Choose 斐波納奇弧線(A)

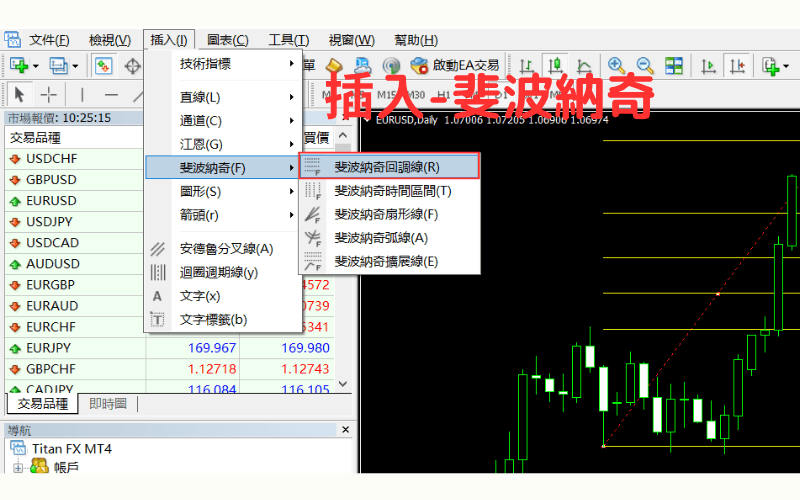coord(389,238)
